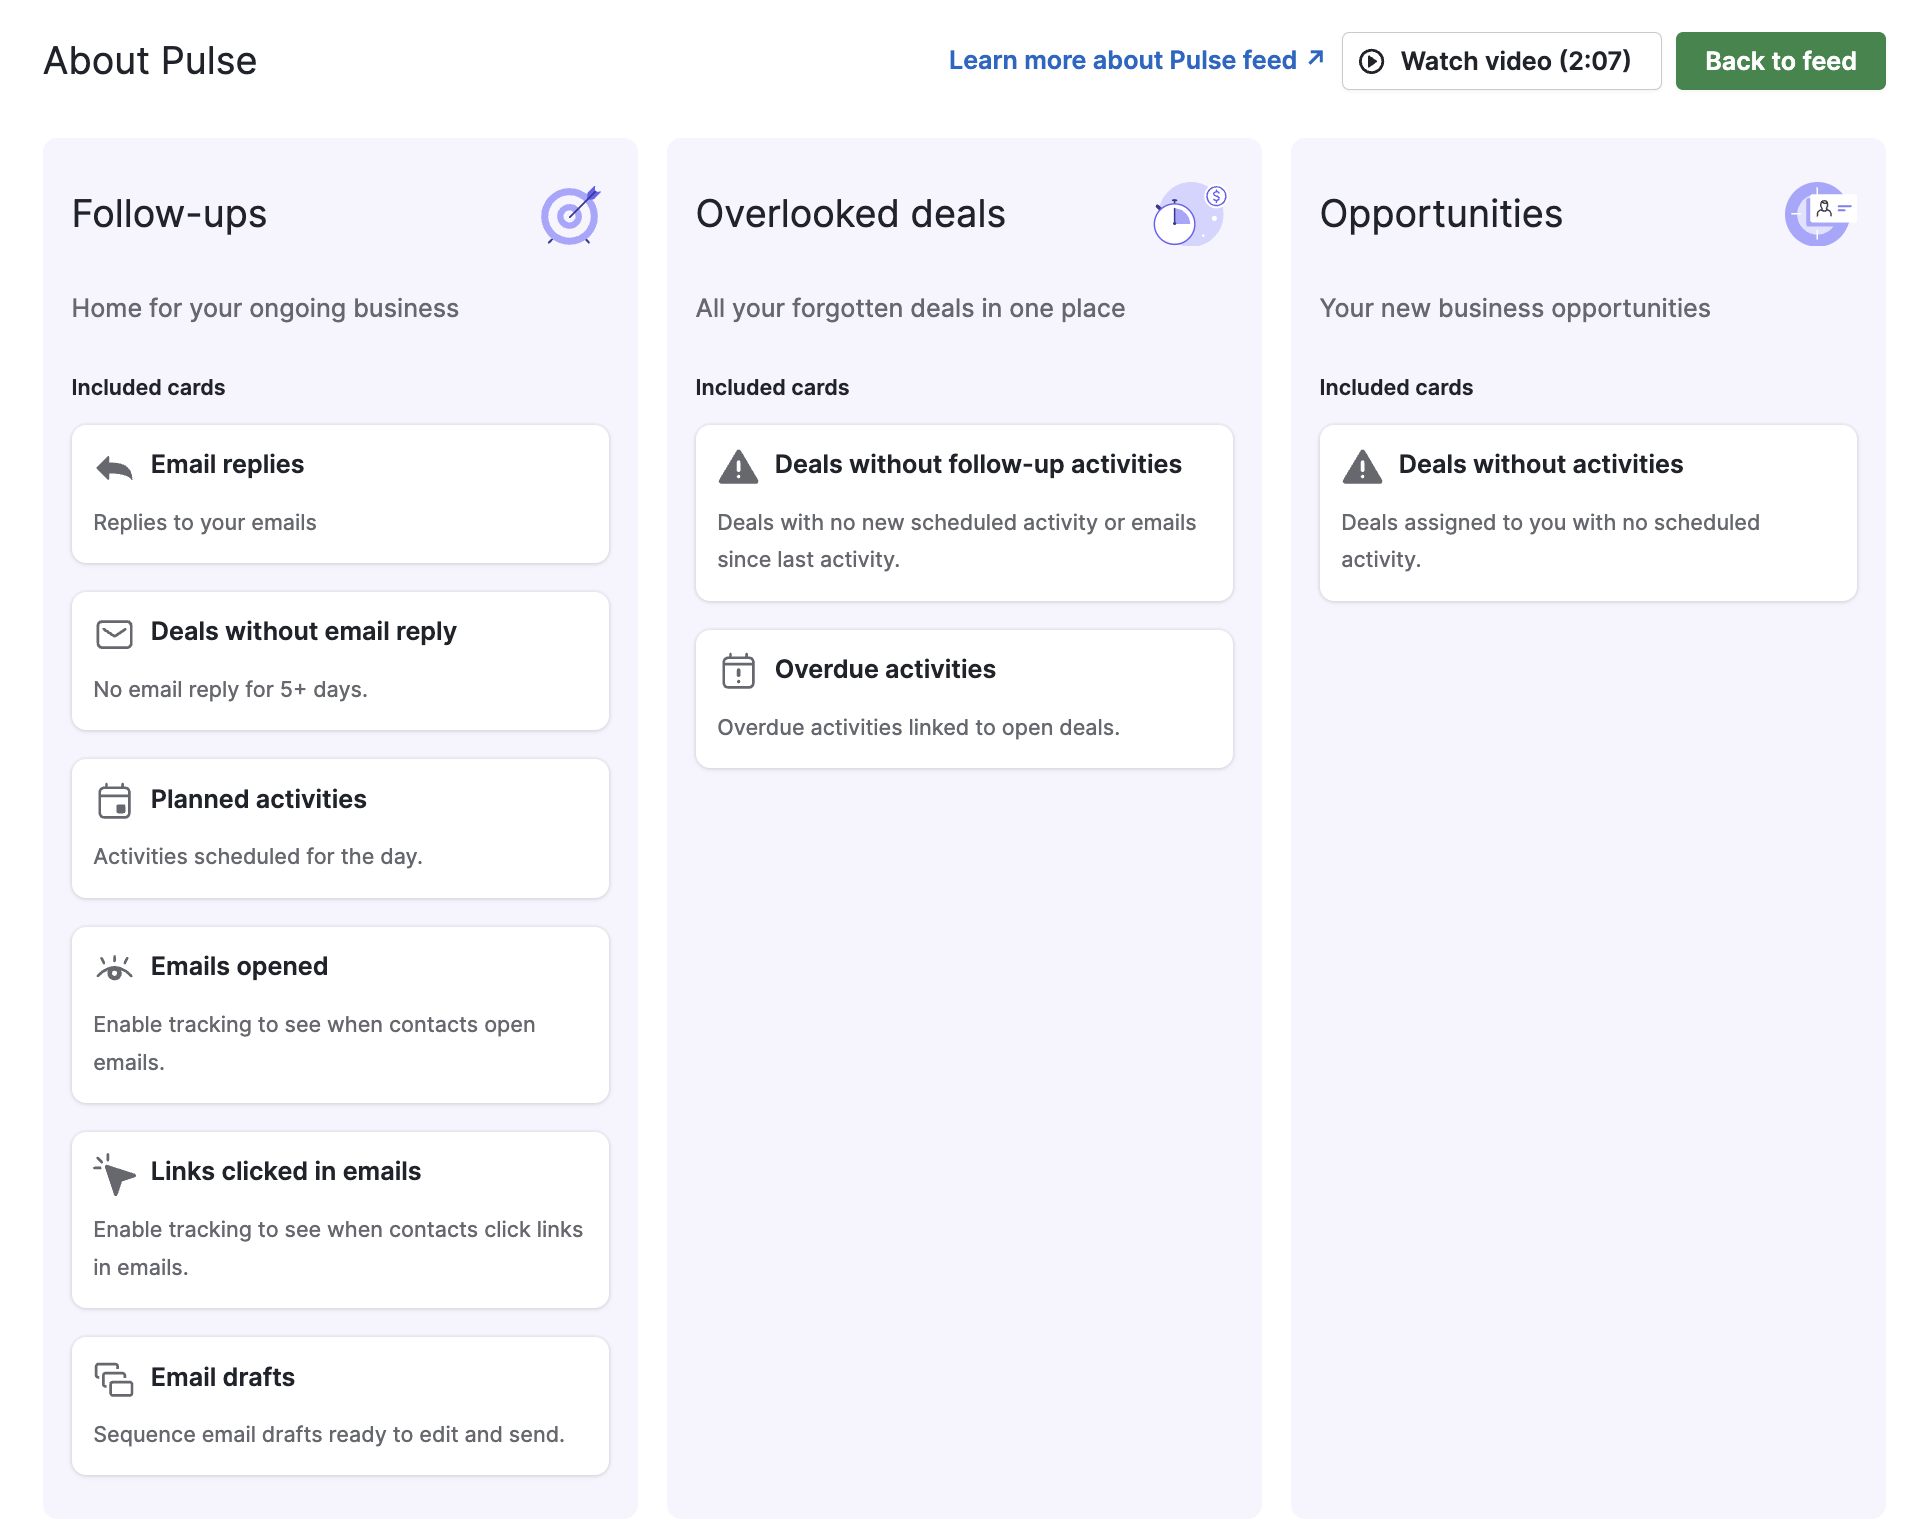Click the Opportunities section heading
This screenshot has height=1536, width=1906.
pyautogui.click(x=1440, y=214)
